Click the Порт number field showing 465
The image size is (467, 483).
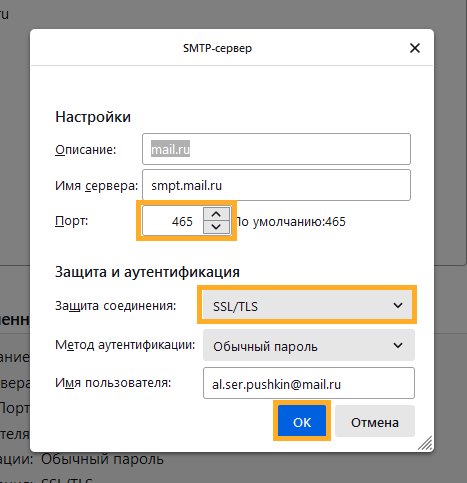coord(173,221)
